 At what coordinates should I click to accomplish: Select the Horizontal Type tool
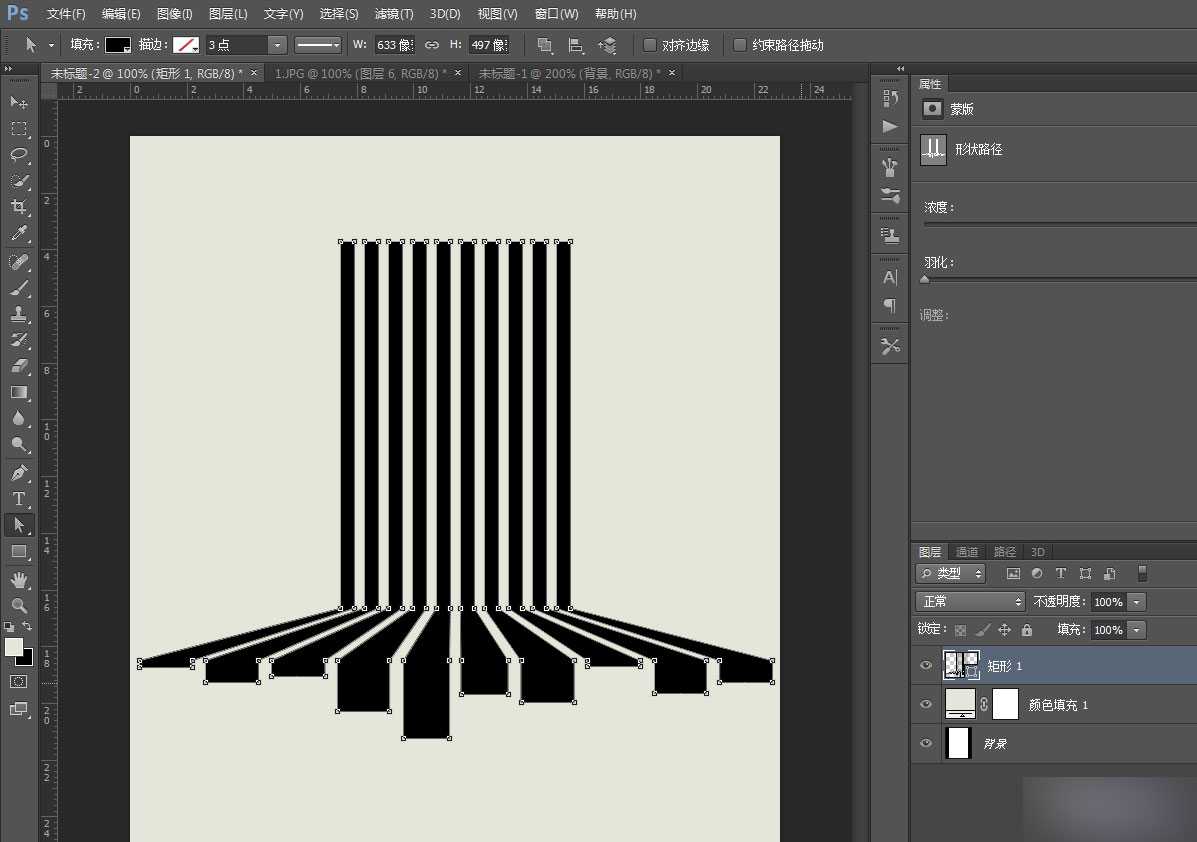coord(19,499)
